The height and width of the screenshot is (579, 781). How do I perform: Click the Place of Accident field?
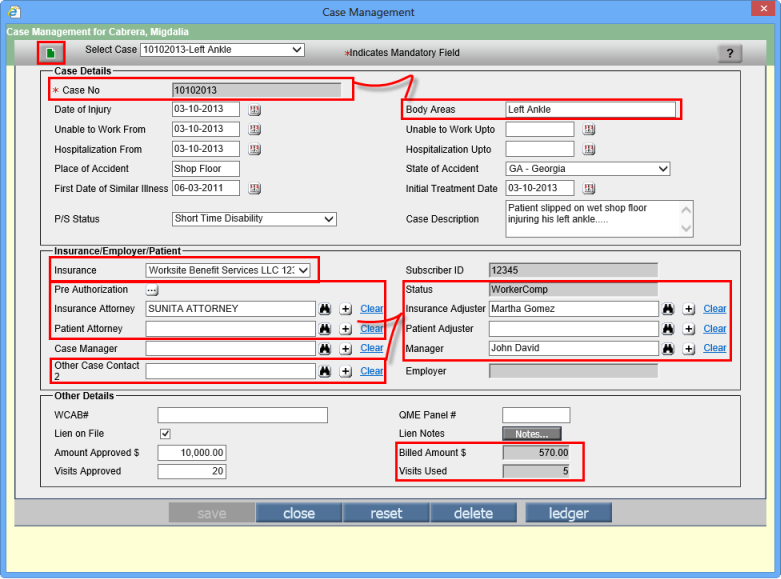206,169
